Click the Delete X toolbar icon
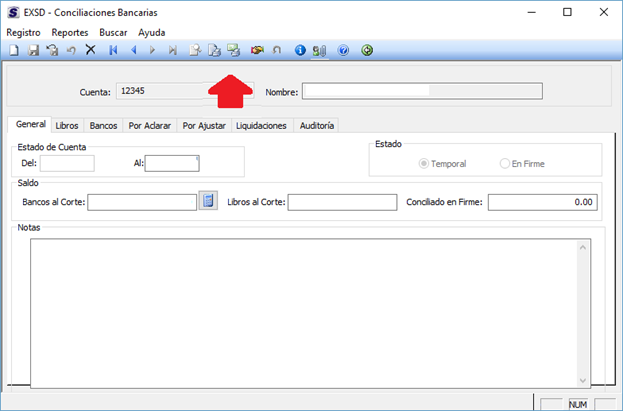This screenshot has width=623, height=411. coord(90,50)
